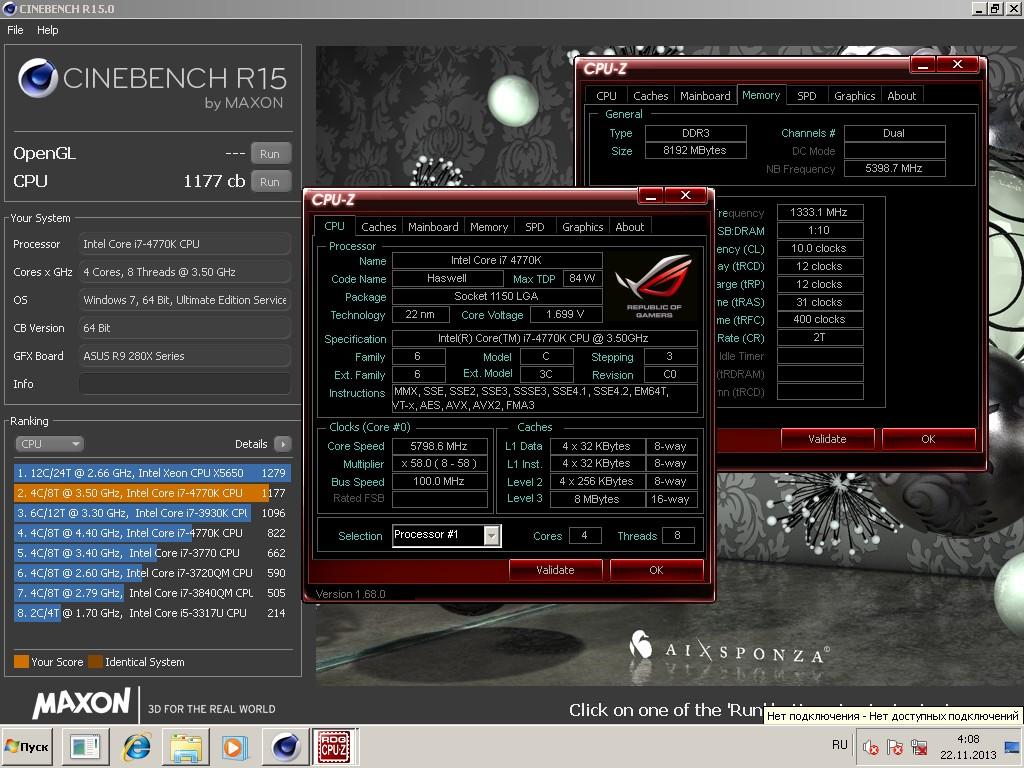The height and width of the screenshot is (768, 1024).
Task: Click memory size value 8192 MBytes
Action: (695, 150)
